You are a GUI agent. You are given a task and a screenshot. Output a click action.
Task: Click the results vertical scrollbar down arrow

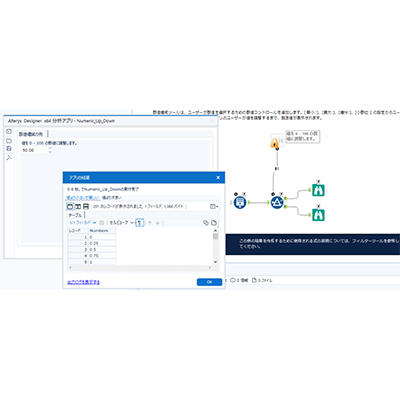[215, 262]
